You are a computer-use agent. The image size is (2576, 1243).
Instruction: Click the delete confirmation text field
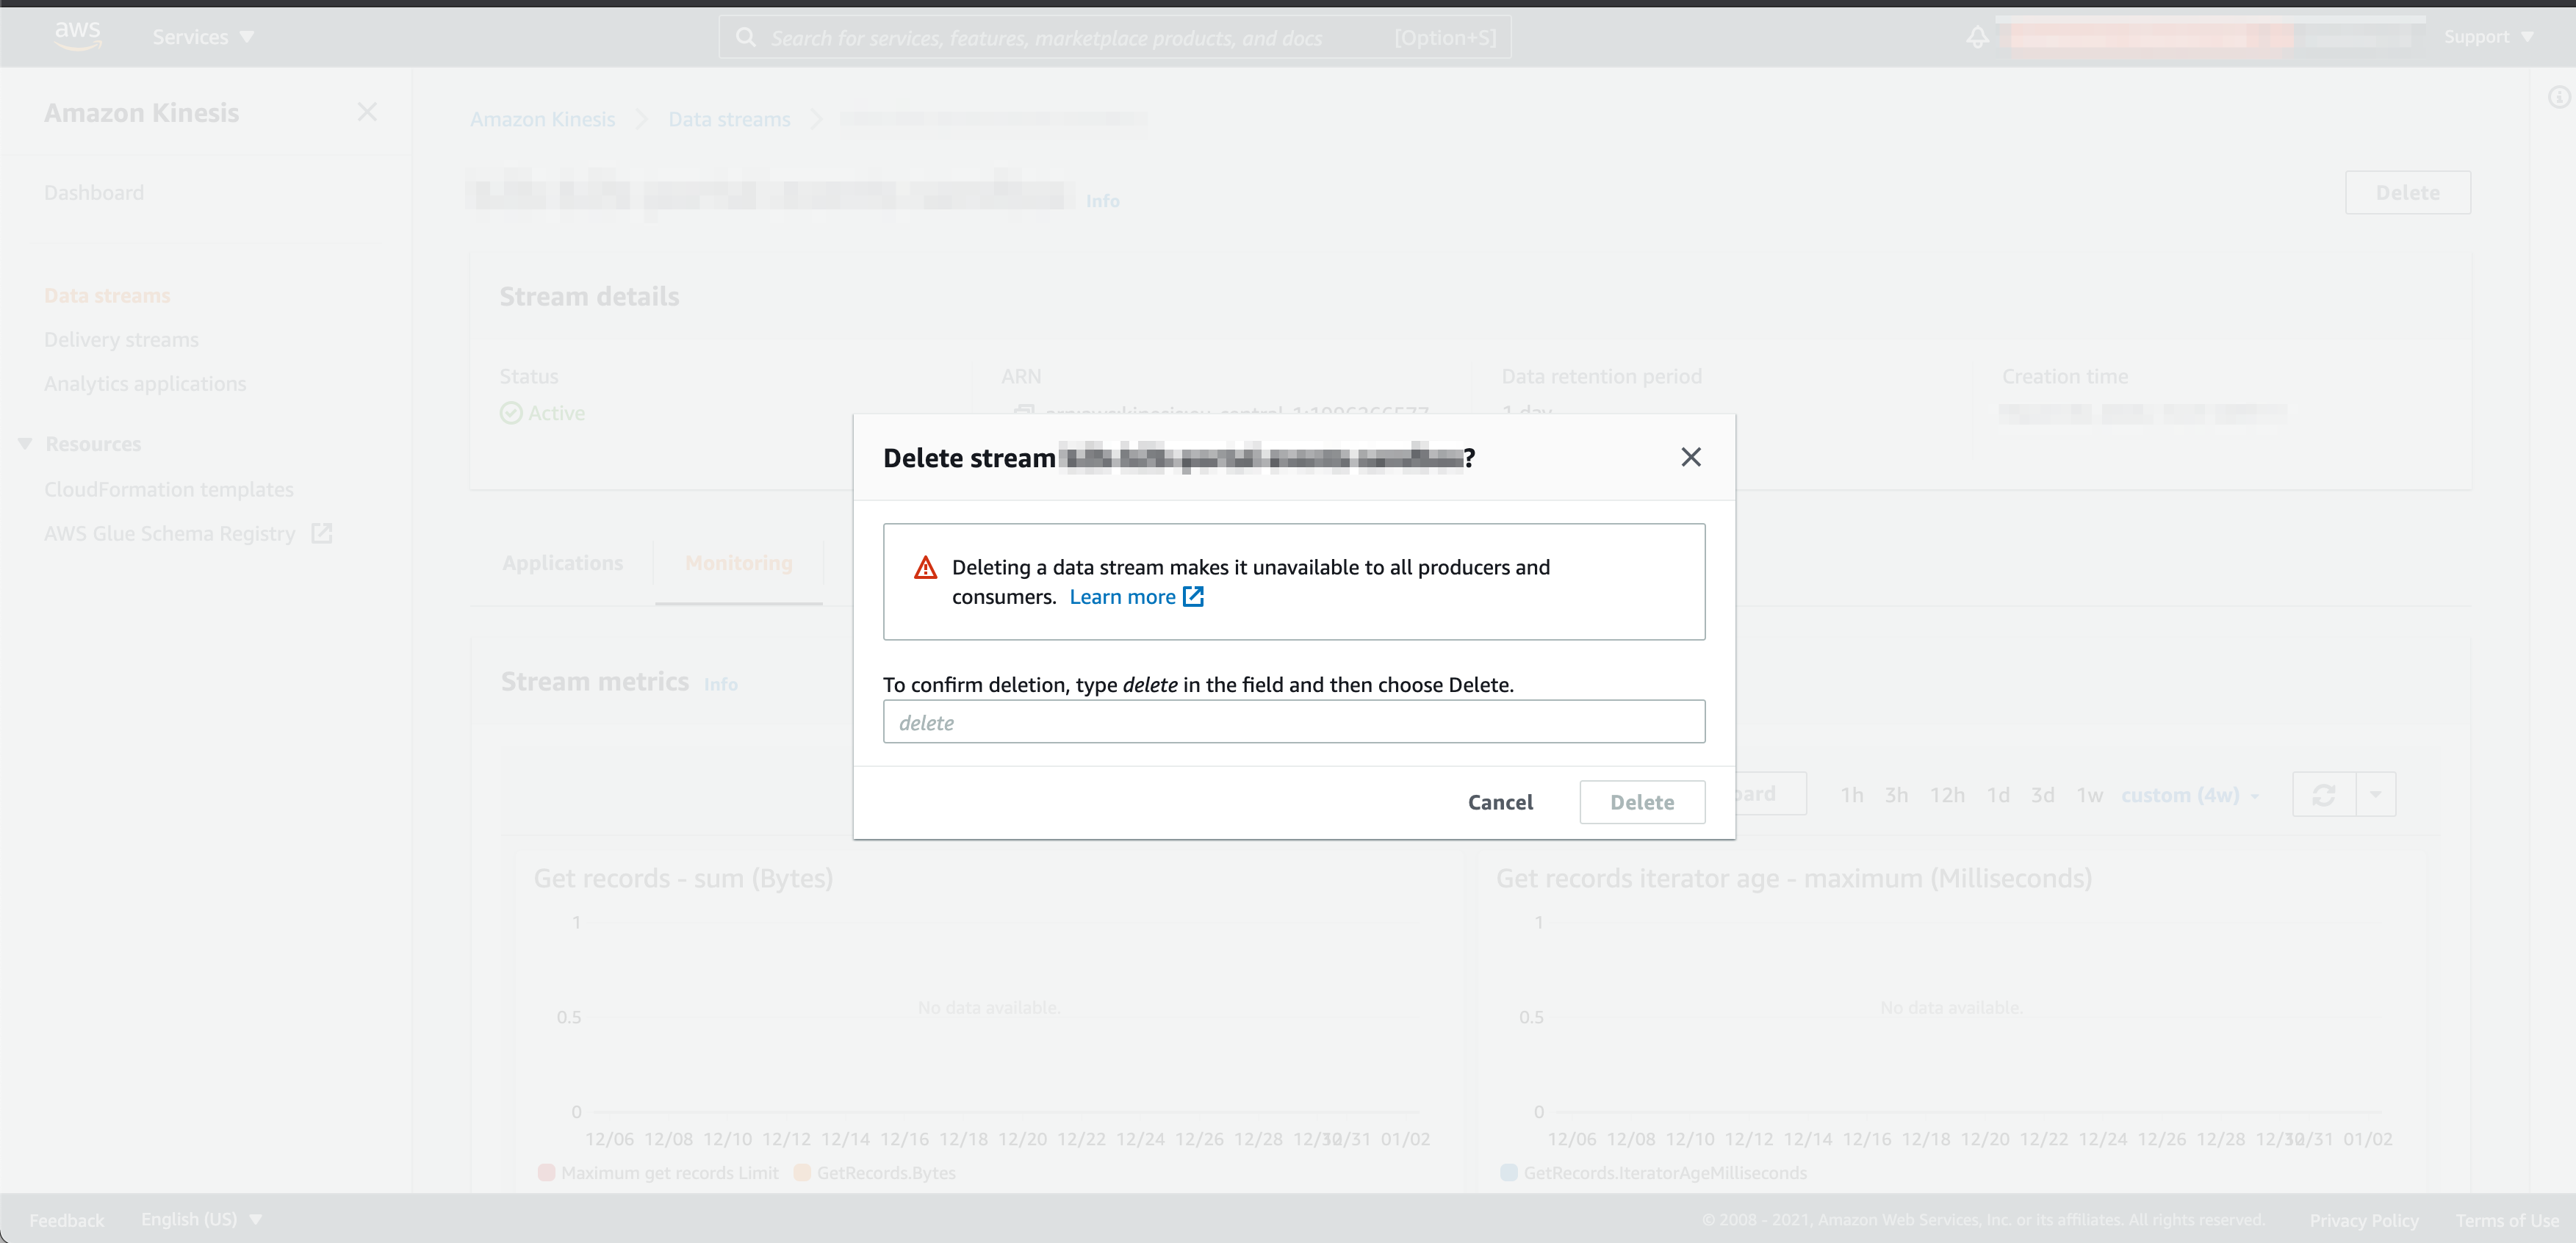(x=1294, y=722)
